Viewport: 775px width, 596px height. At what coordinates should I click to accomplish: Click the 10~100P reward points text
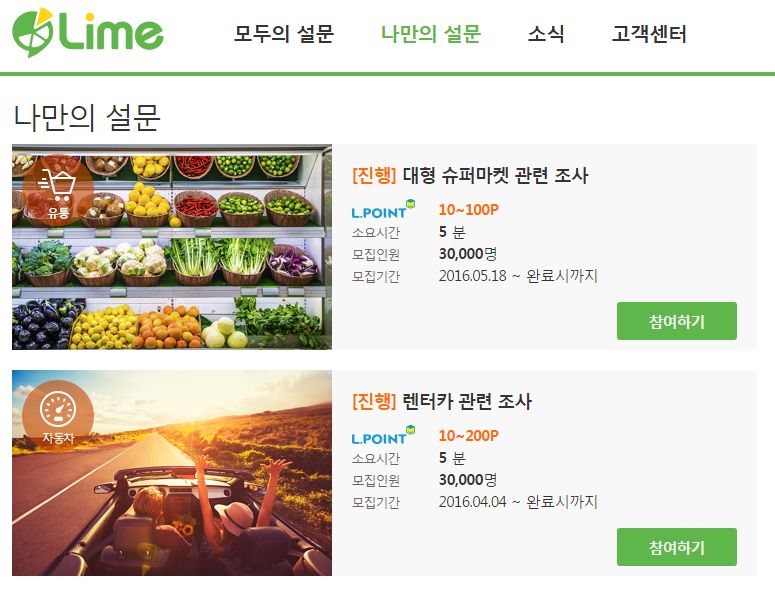click(x=469, y=210)
